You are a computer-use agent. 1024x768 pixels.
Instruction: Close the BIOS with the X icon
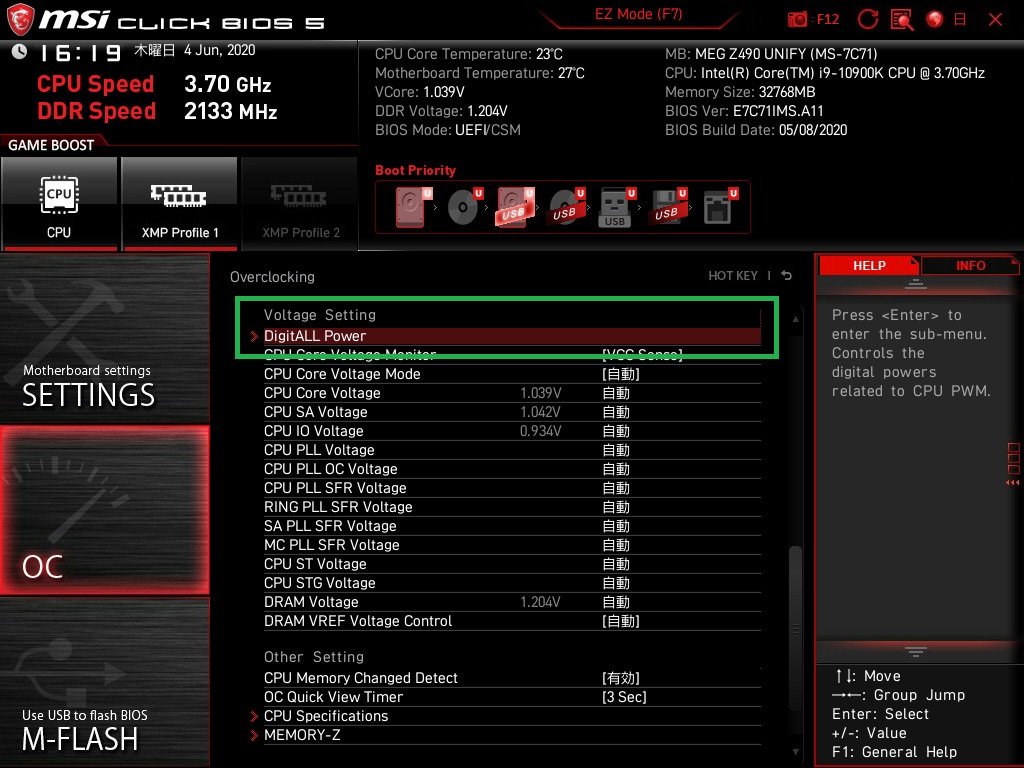(x=995, y=20)
